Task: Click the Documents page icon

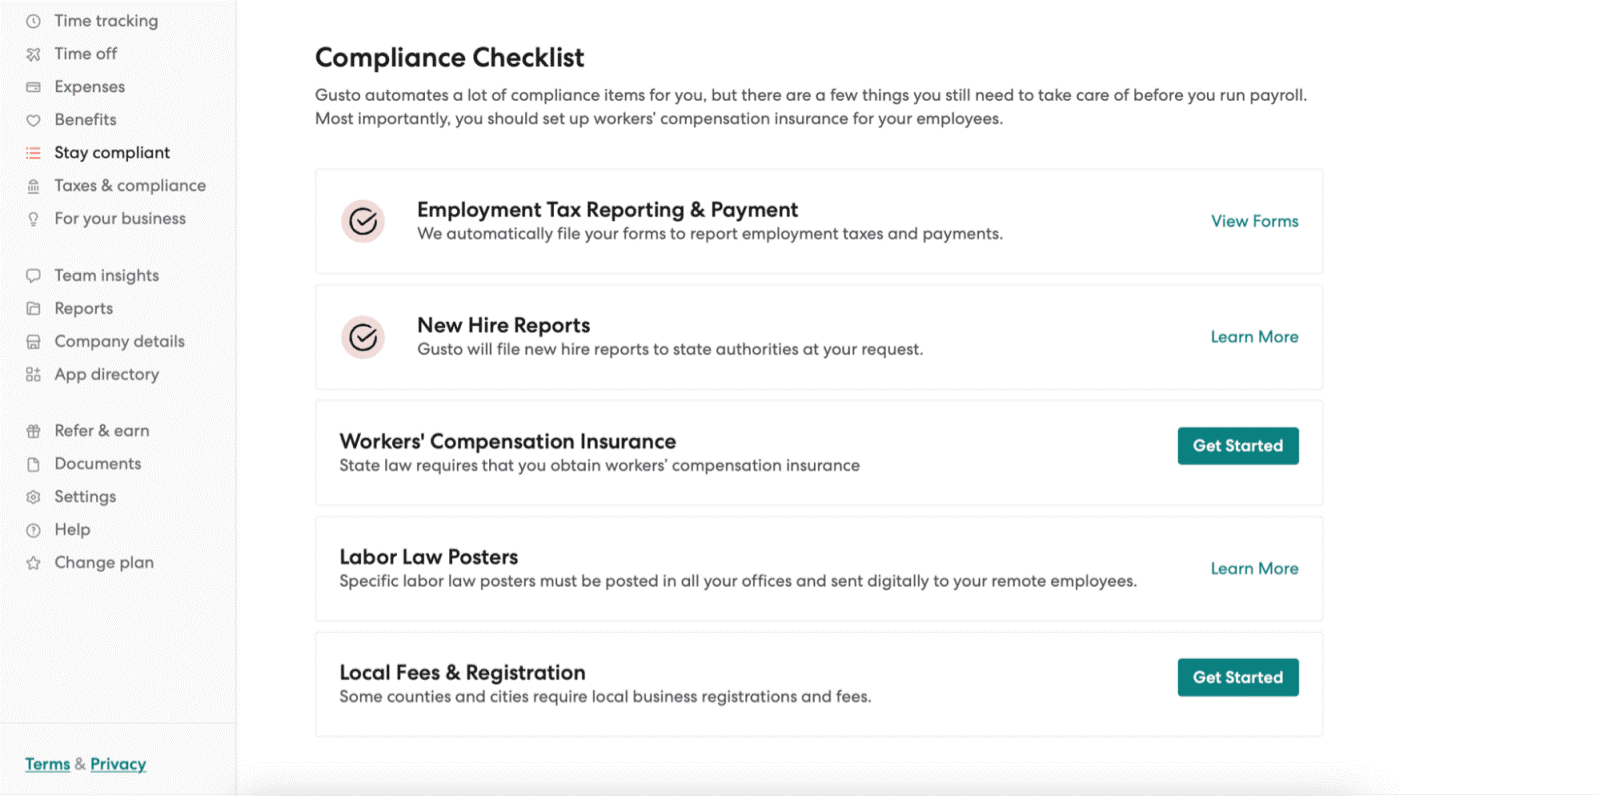Action: 33,463
